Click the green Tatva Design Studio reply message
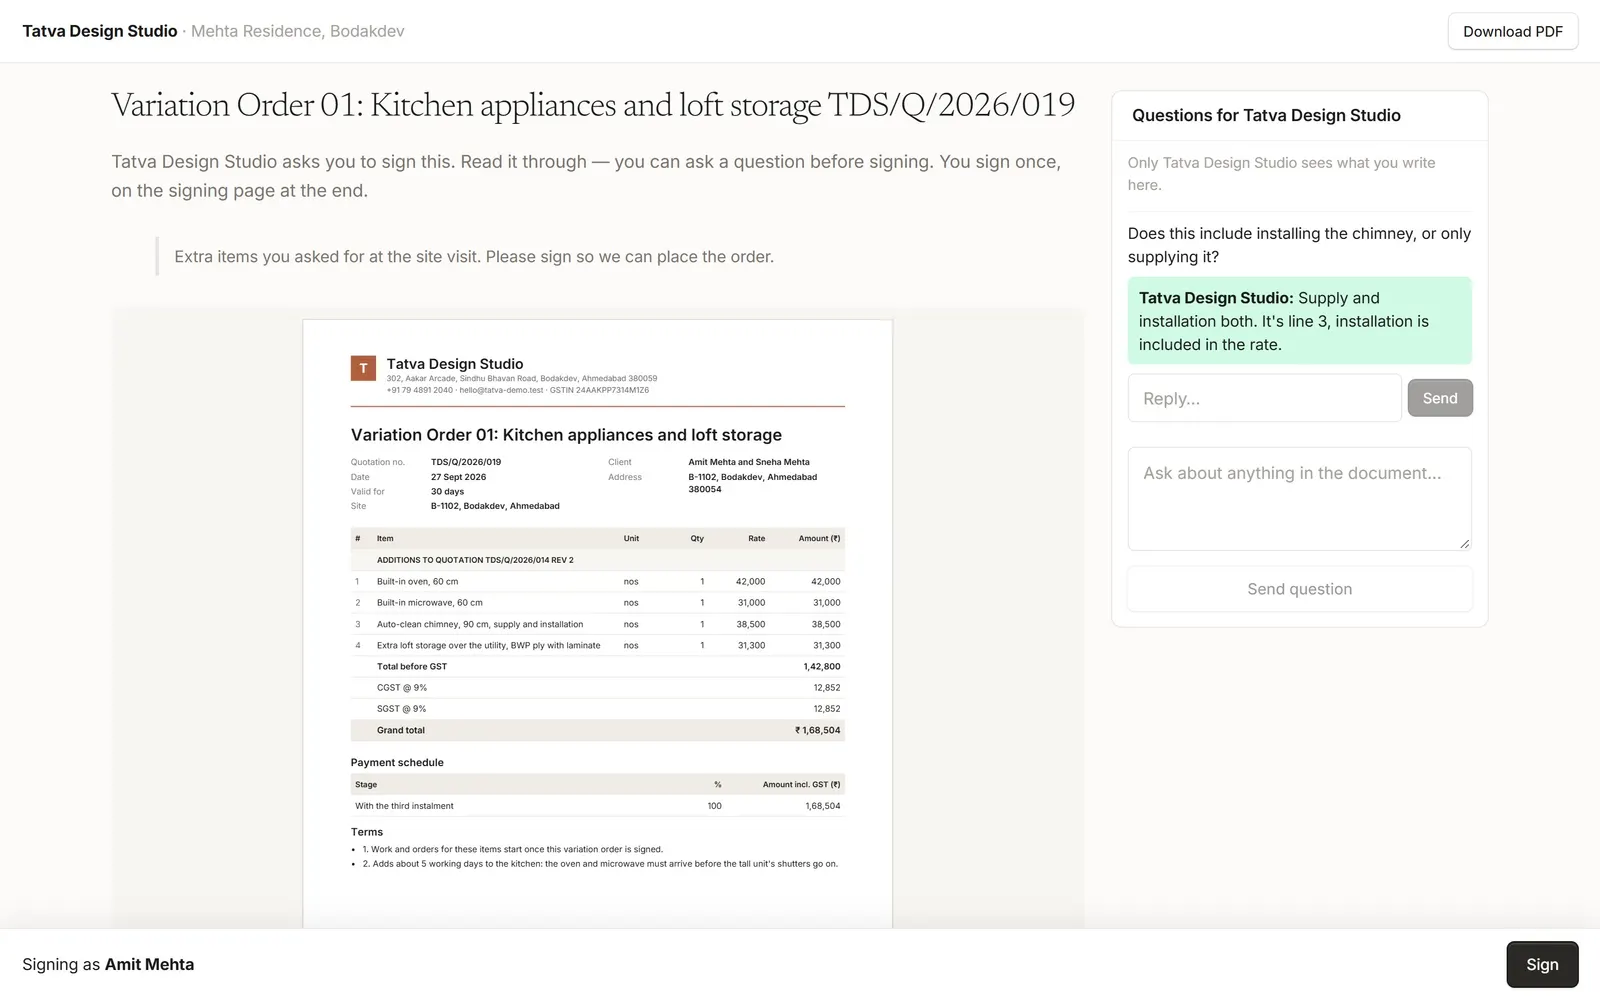The width and height of the screenshot is (1600, 1000). pos(1299,321)
